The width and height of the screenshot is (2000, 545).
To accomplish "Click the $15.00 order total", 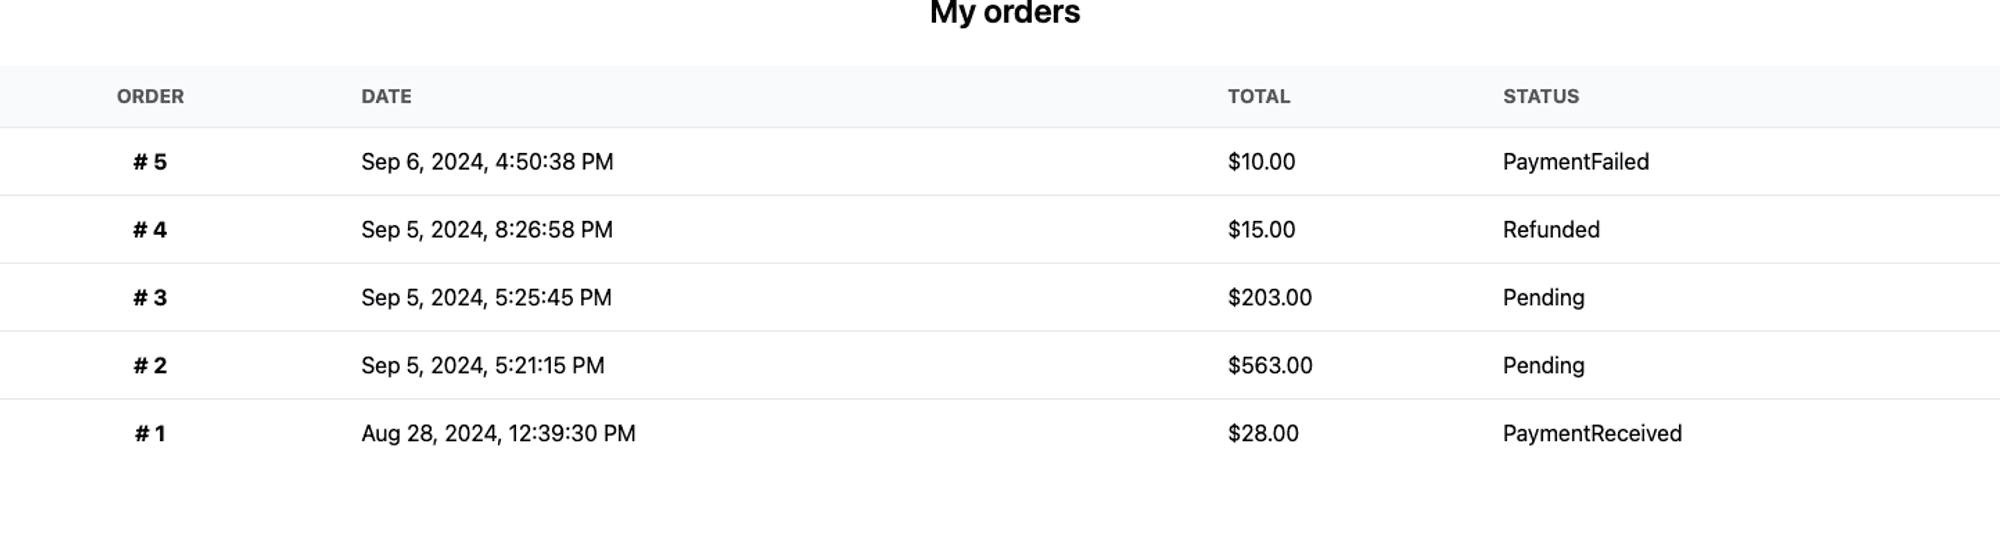I will coord(1261,230).
